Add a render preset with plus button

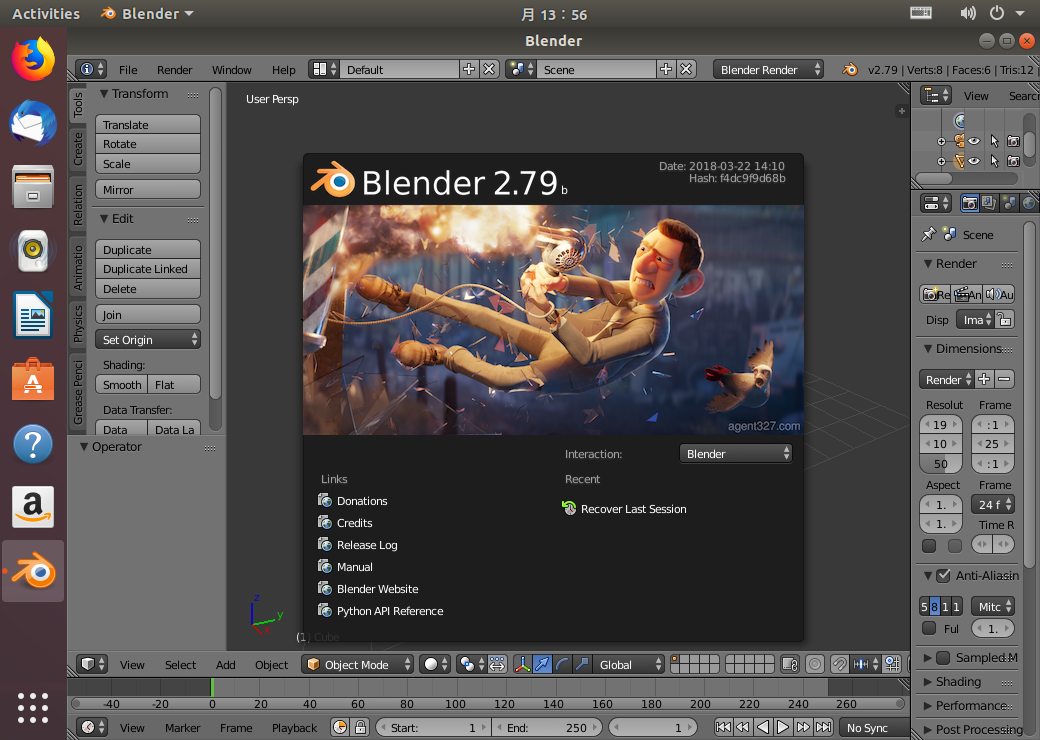coord(984,379)
